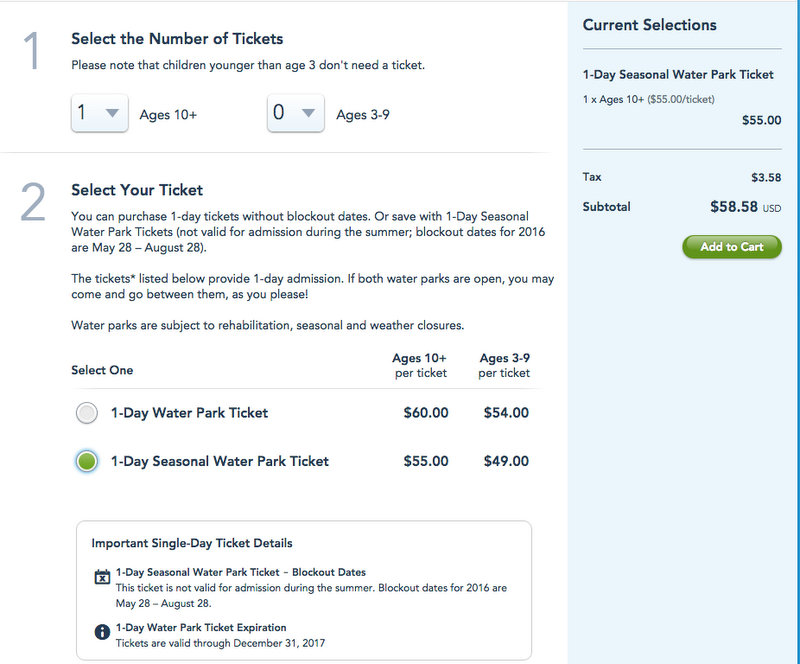
Task: Open the Ages 10+ ticket quantity dropdown
Action: coord(99,113)
